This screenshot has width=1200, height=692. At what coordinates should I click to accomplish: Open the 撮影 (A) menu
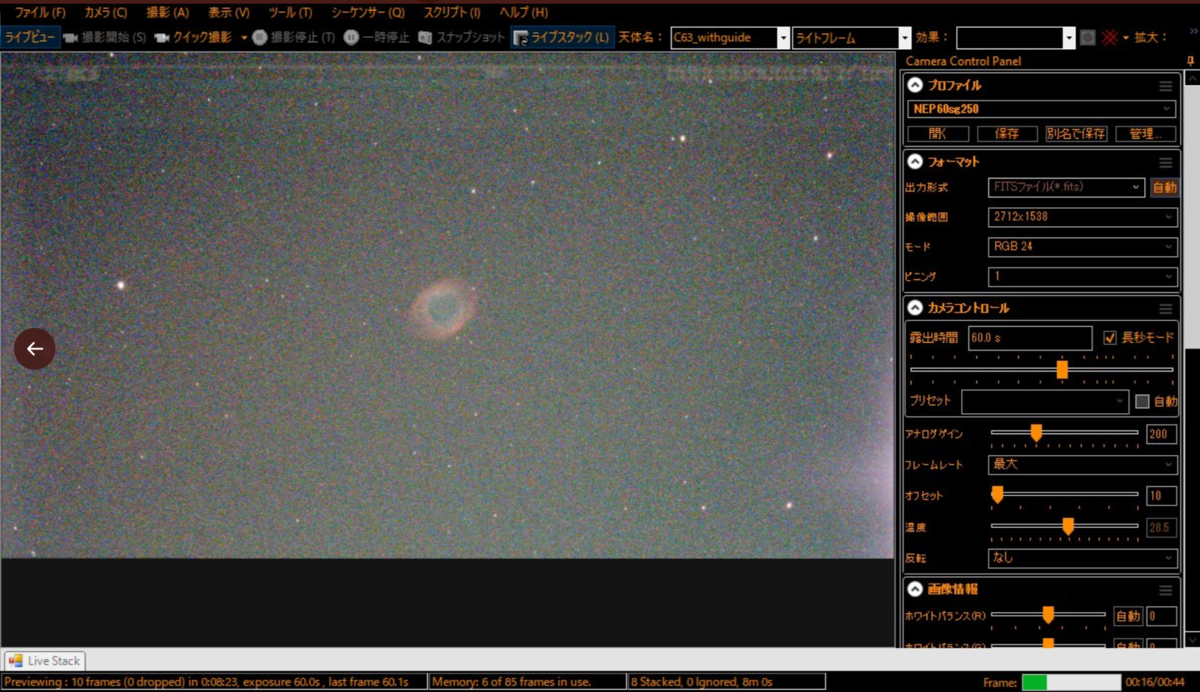tap(167, 12)
